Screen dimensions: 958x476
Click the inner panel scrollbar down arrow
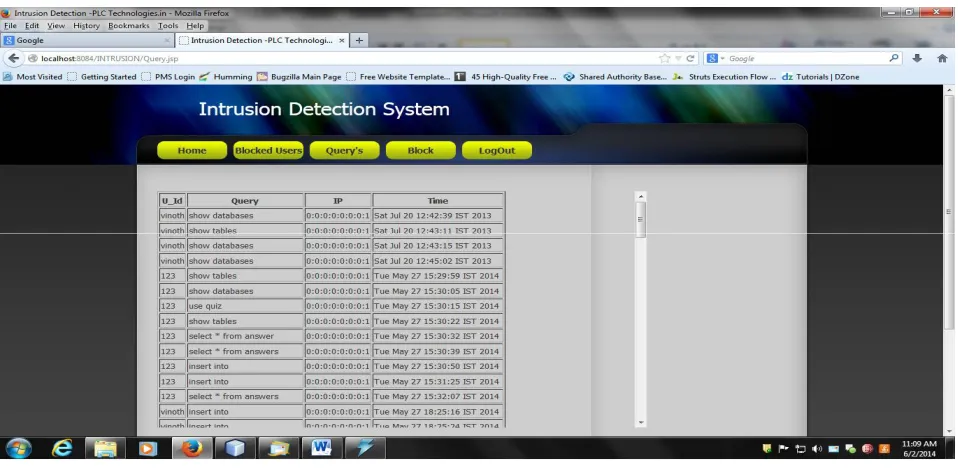(641, 422)
